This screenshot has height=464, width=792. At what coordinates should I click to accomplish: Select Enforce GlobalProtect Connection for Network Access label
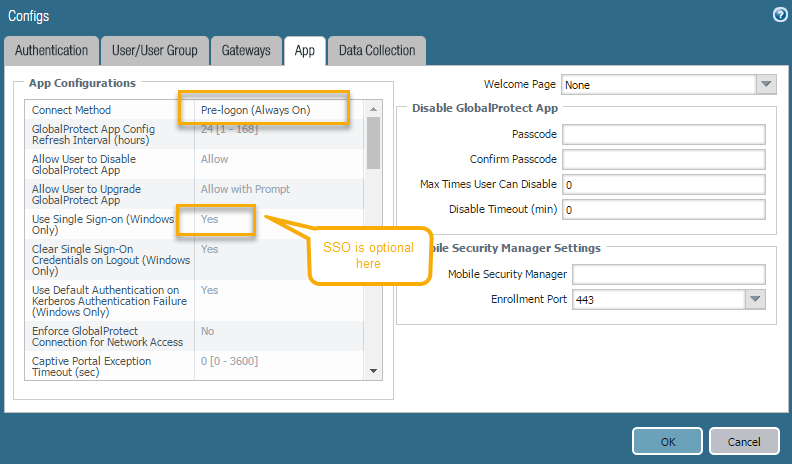[107, 337]
